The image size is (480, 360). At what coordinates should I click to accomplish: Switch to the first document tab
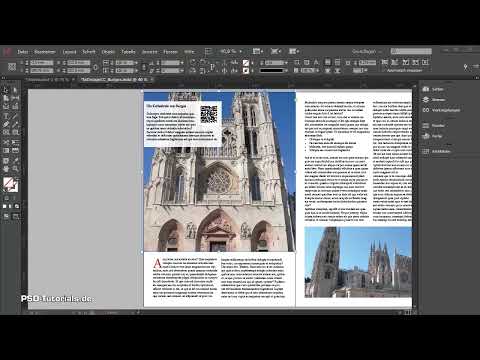(x=50, y=80)
